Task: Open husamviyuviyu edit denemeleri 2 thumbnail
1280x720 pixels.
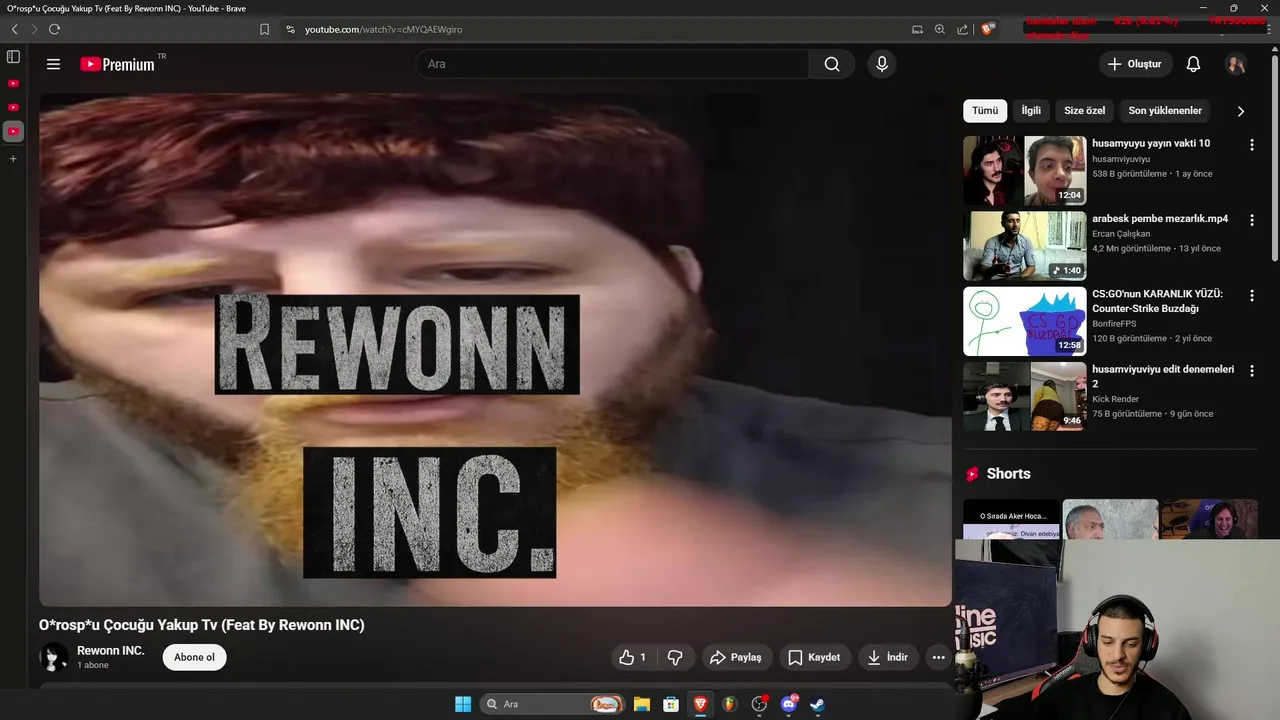Action: (x=1024, y=396)
